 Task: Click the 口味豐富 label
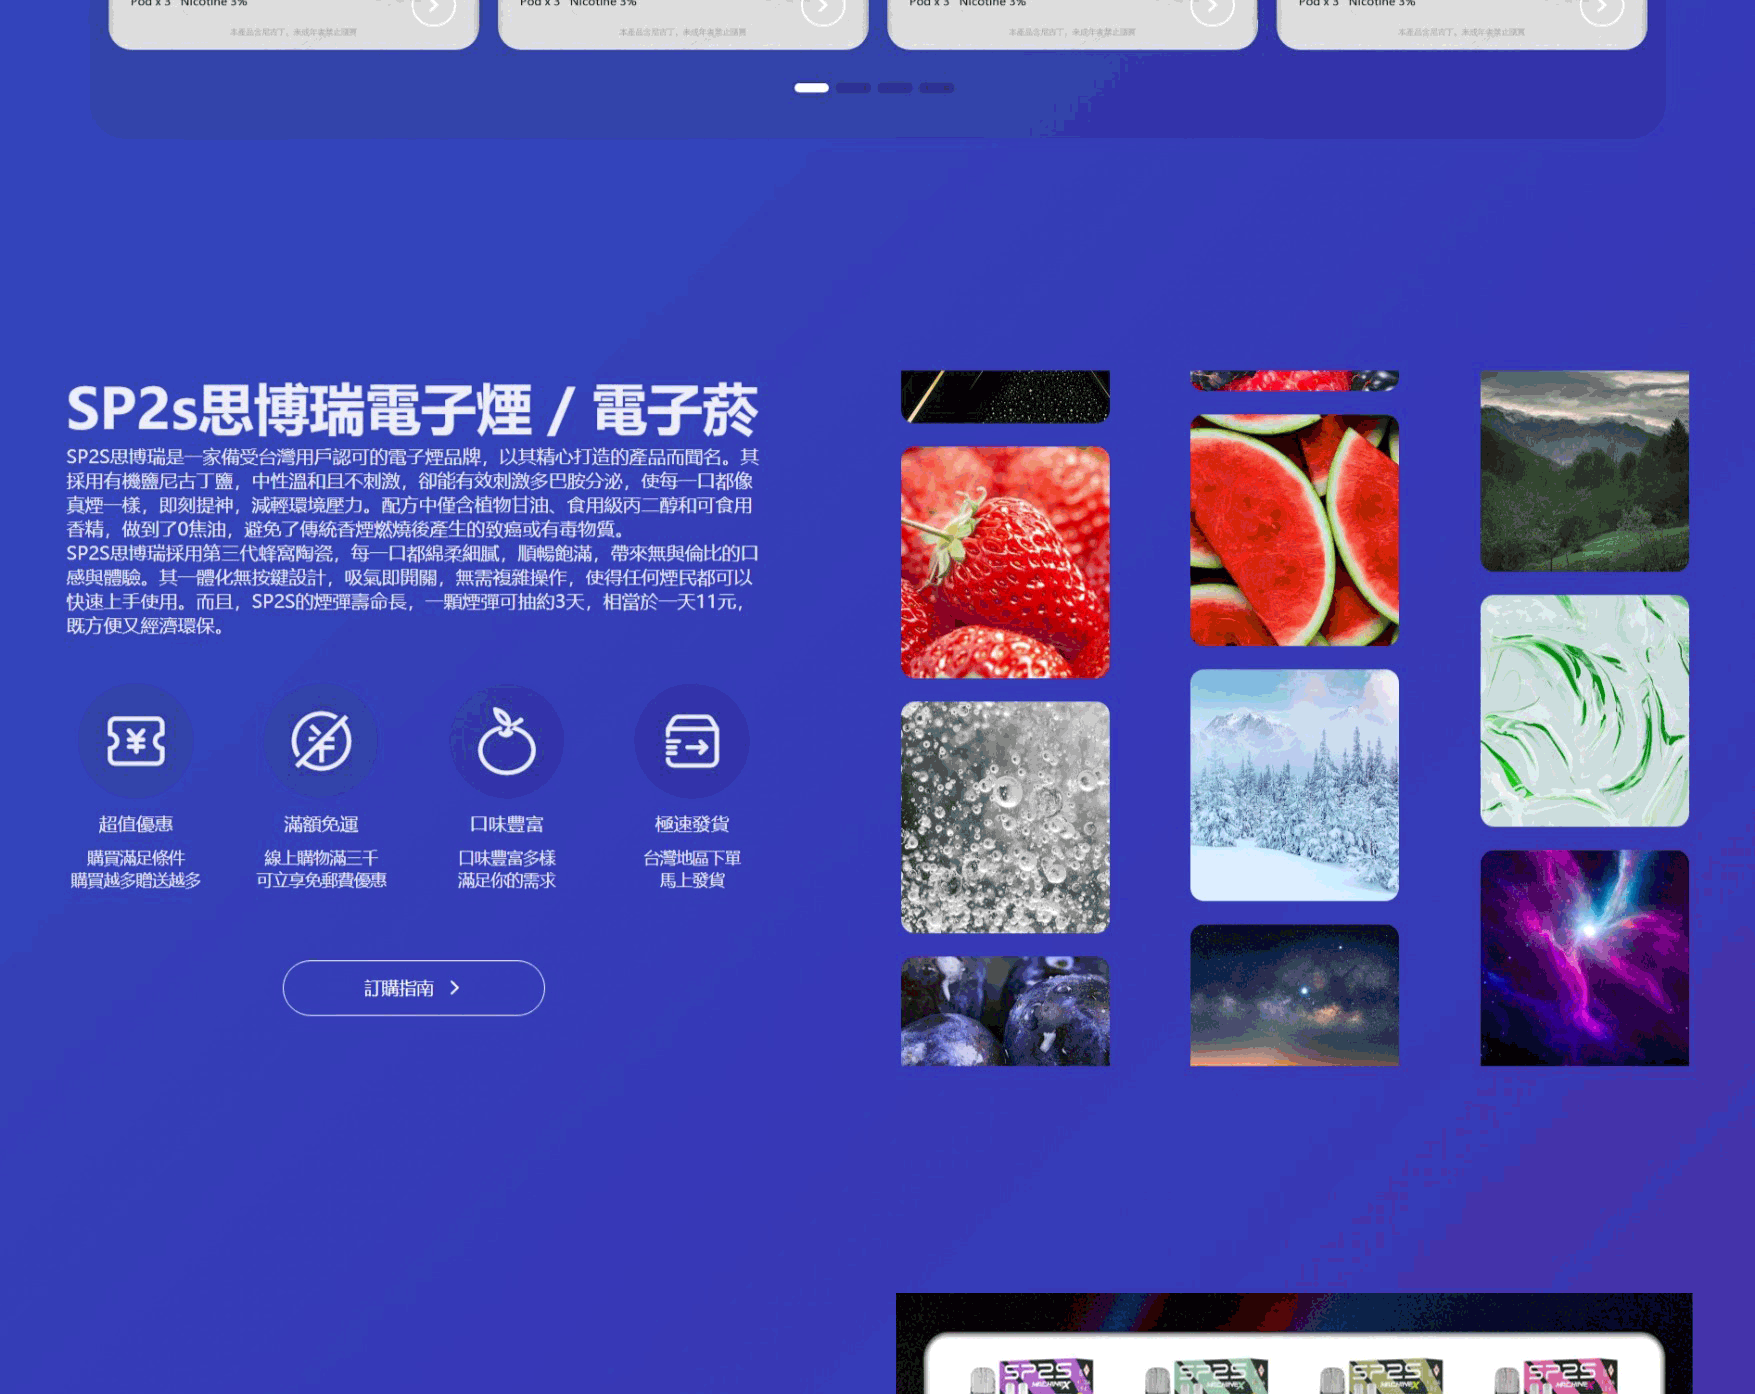tap(506, 824)
